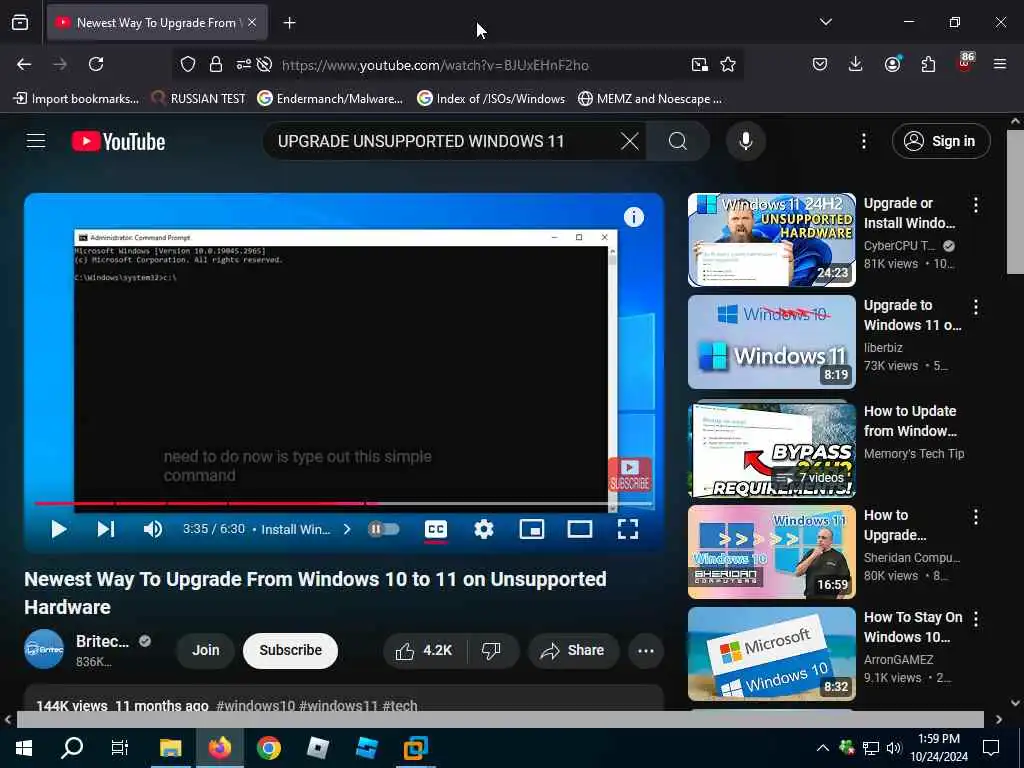Open more actions below the video
Viewport: 1024px width, 768px height.
pos(646,650)
